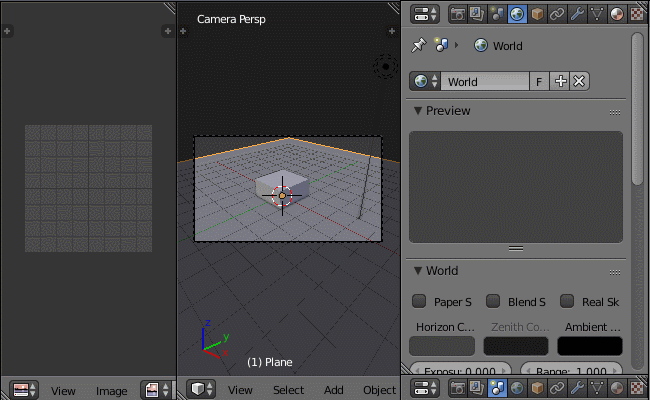The image size is (650, 400).
Task: Open the Material tab in the upper Properties header
Action: point(616,14)
